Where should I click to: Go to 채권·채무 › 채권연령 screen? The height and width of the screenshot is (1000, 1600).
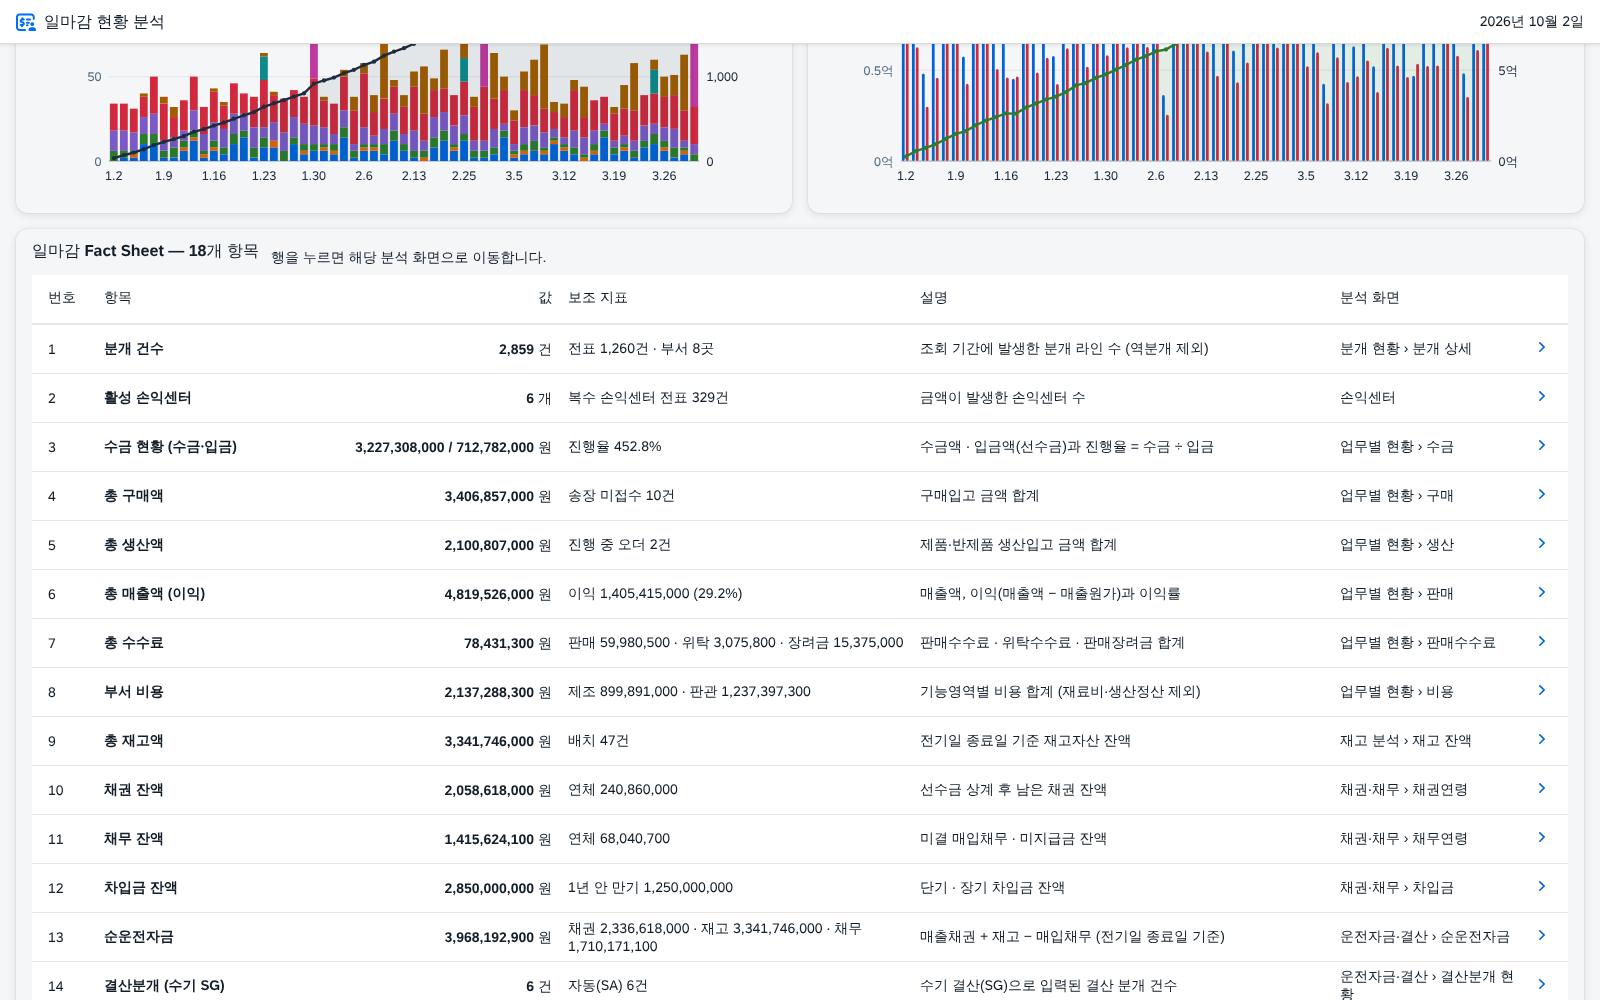pos(1404,790)
